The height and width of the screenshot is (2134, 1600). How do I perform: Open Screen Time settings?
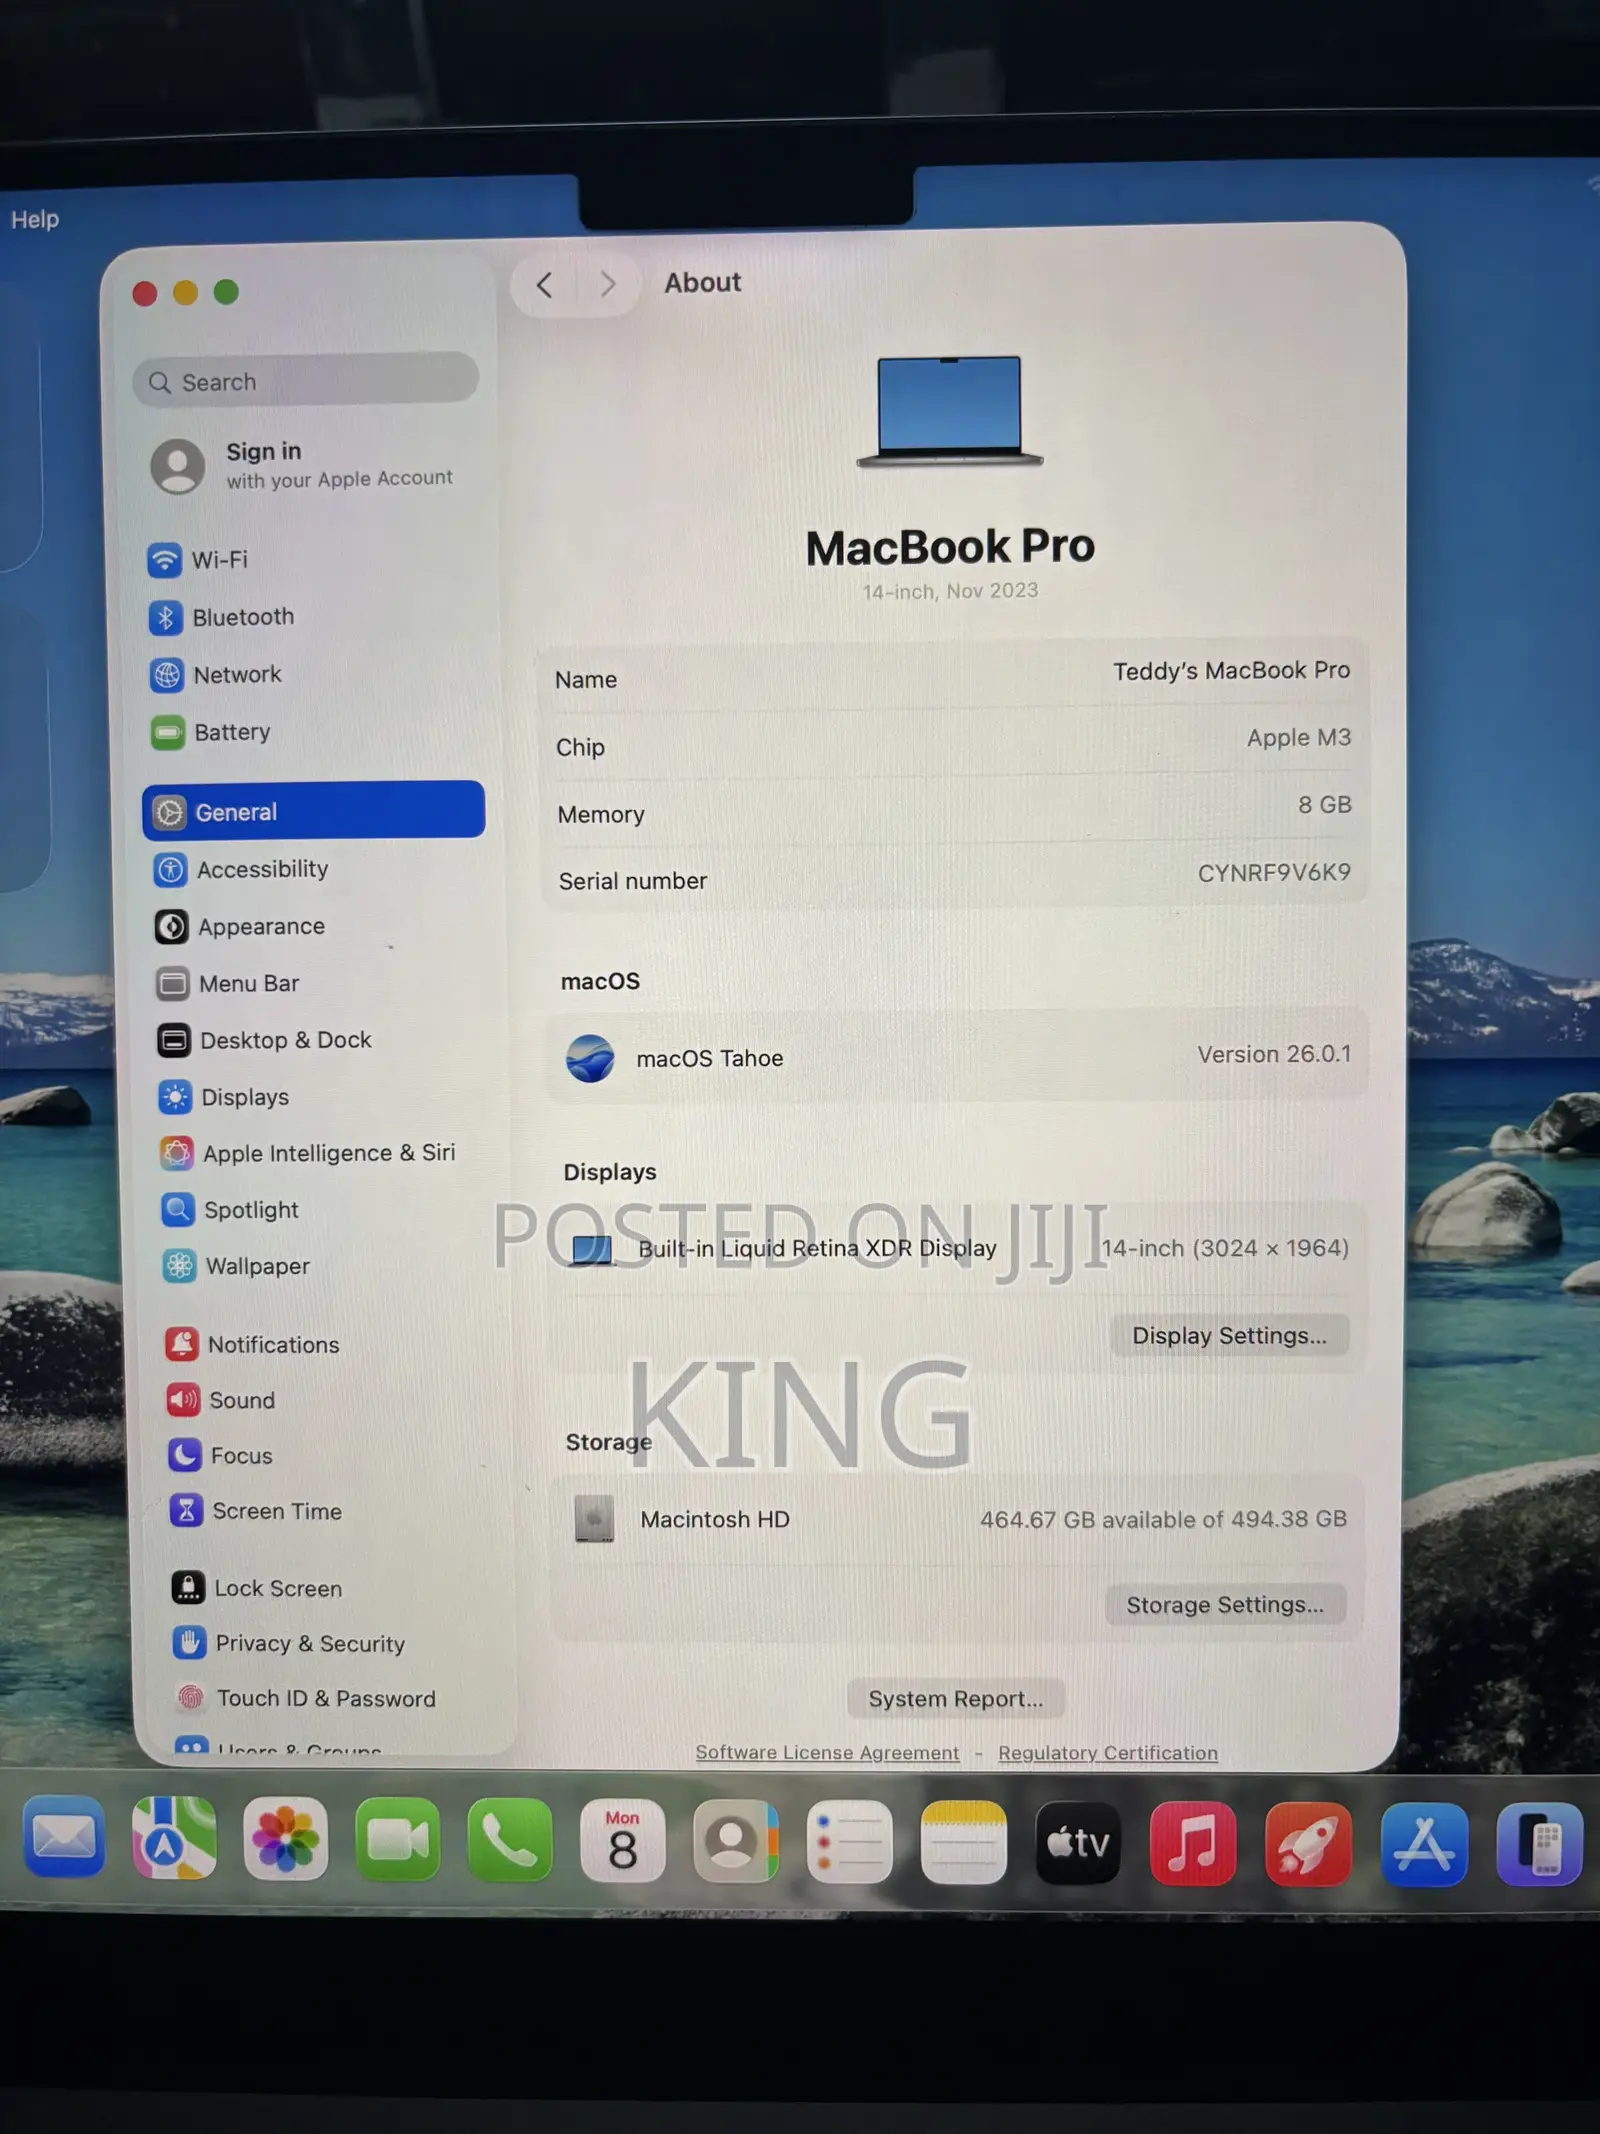tap(256, 1511)
